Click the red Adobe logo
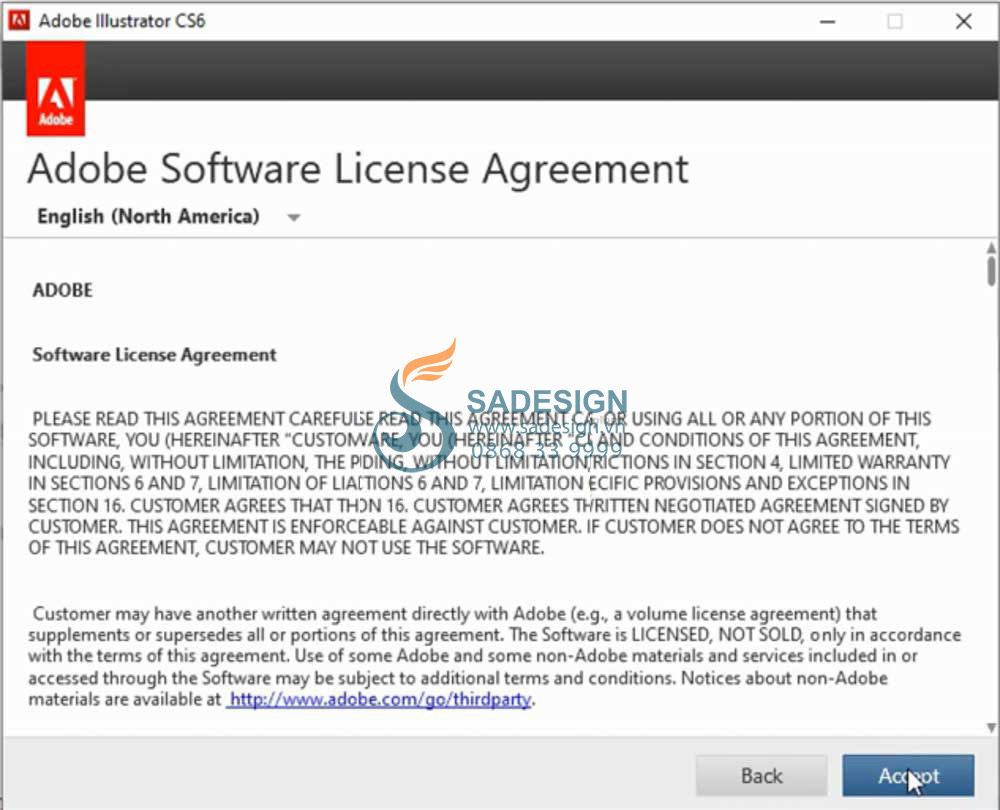This screenshot has width=1000, height=810. 55,89
